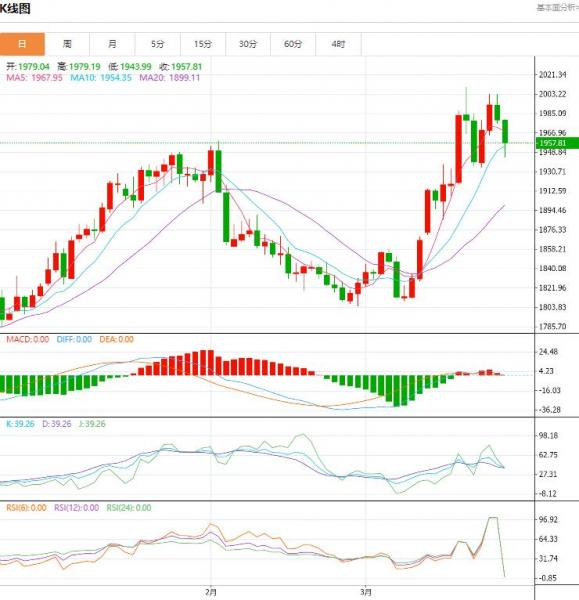Open the 基本面分析 link at top right
This screenshot has width=579, height=600.
point(558,7)
